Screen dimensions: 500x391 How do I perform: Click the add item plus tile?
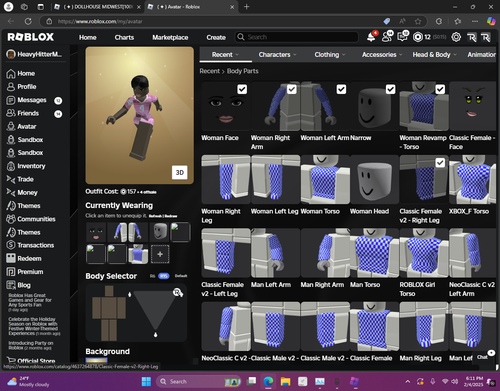click(160, 254)
